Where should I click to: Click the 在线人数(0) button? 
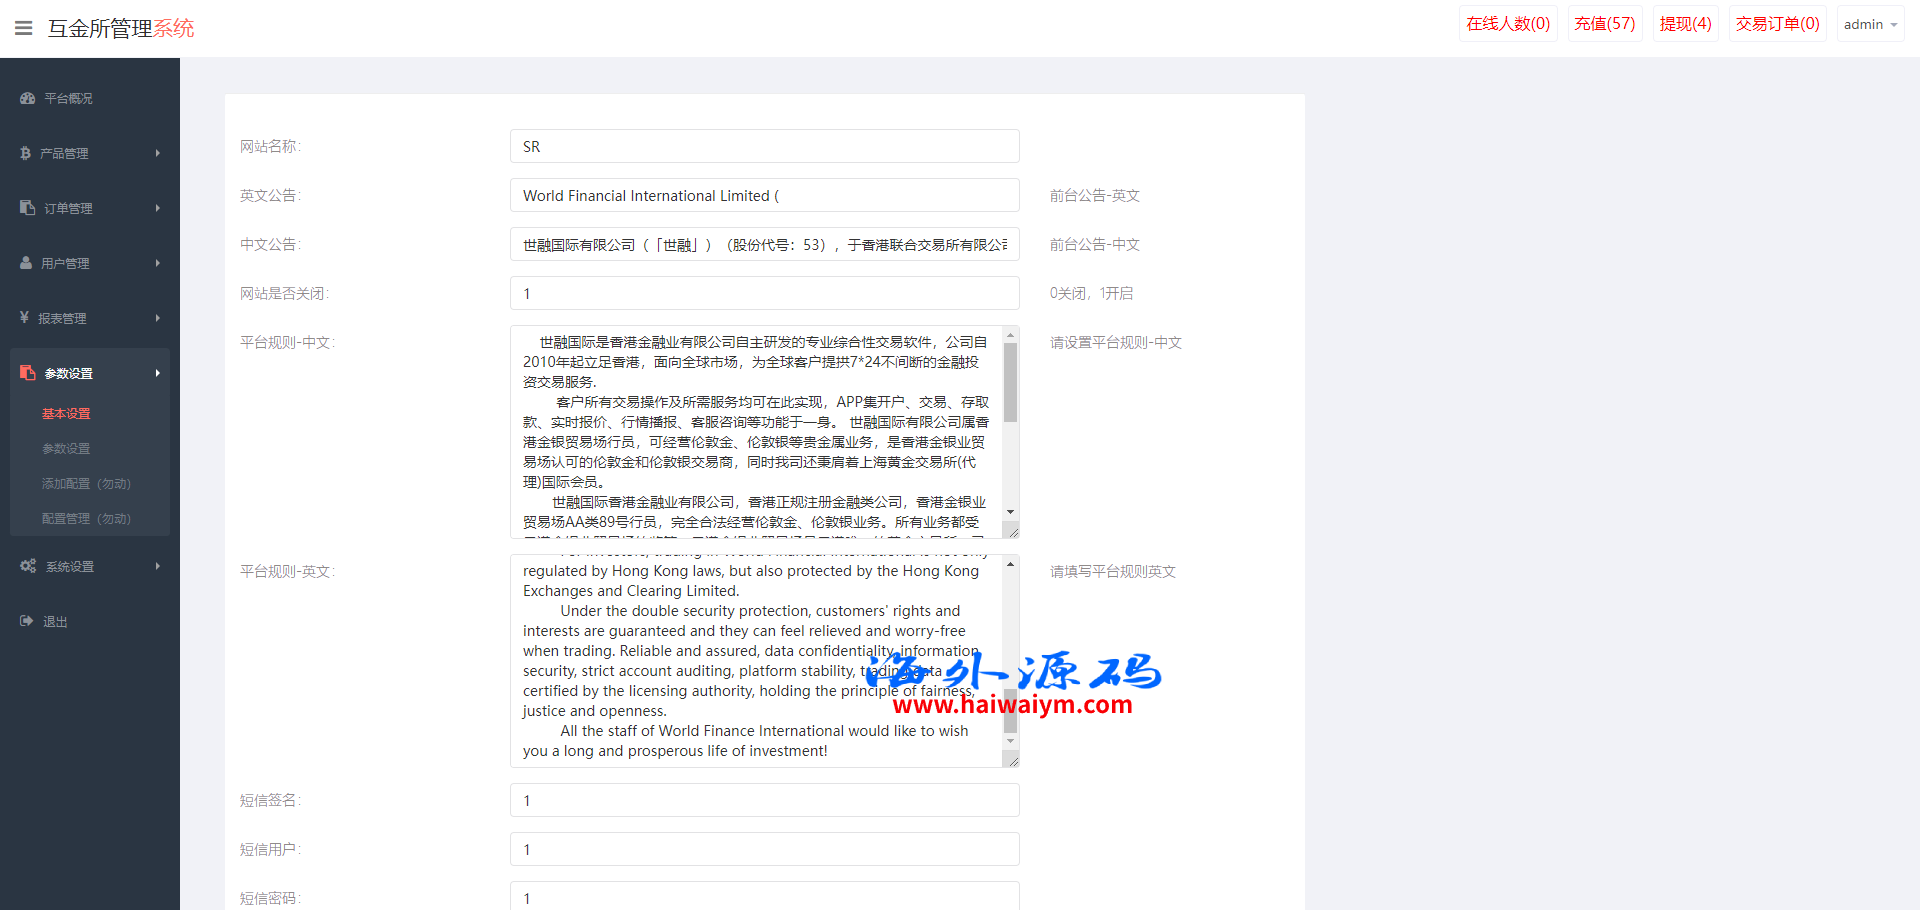tap(1508, 24)
